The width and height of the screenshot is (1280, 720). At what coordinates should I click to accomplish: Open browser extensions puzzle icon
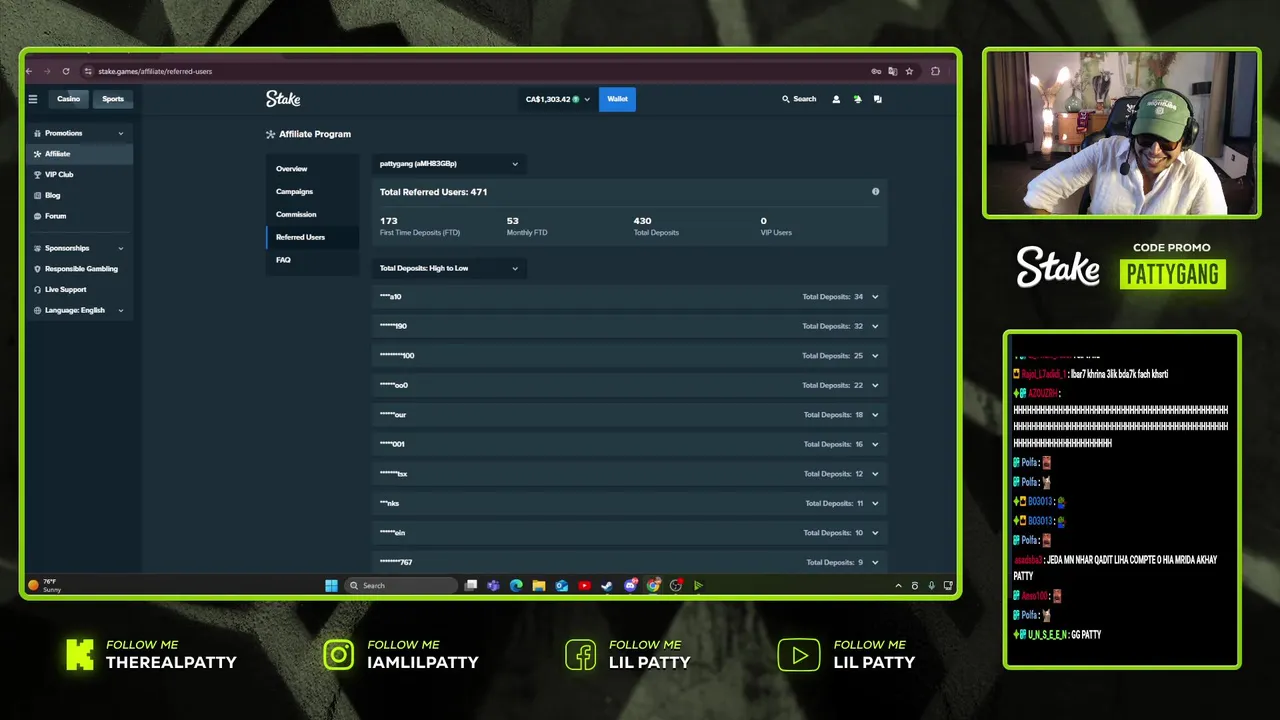pyautogui.click(x=935, y=71)
